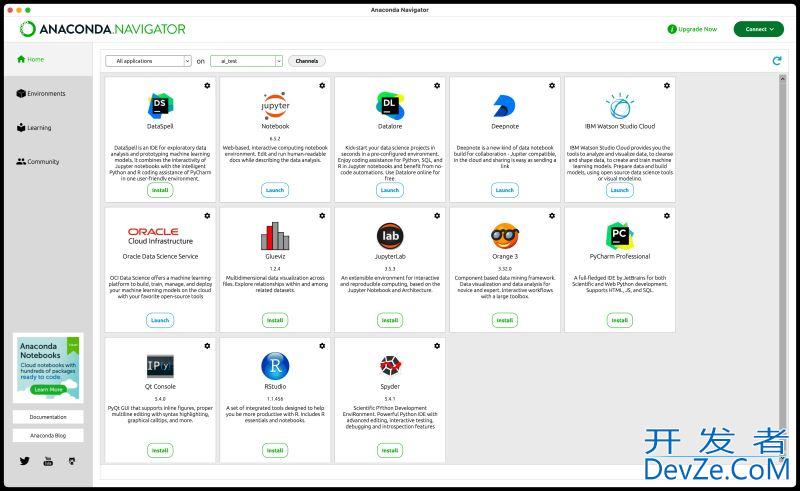Viewport: 800px width, 491px height.
Task: Click the JupyterLab lab icon
Action: 390,236
